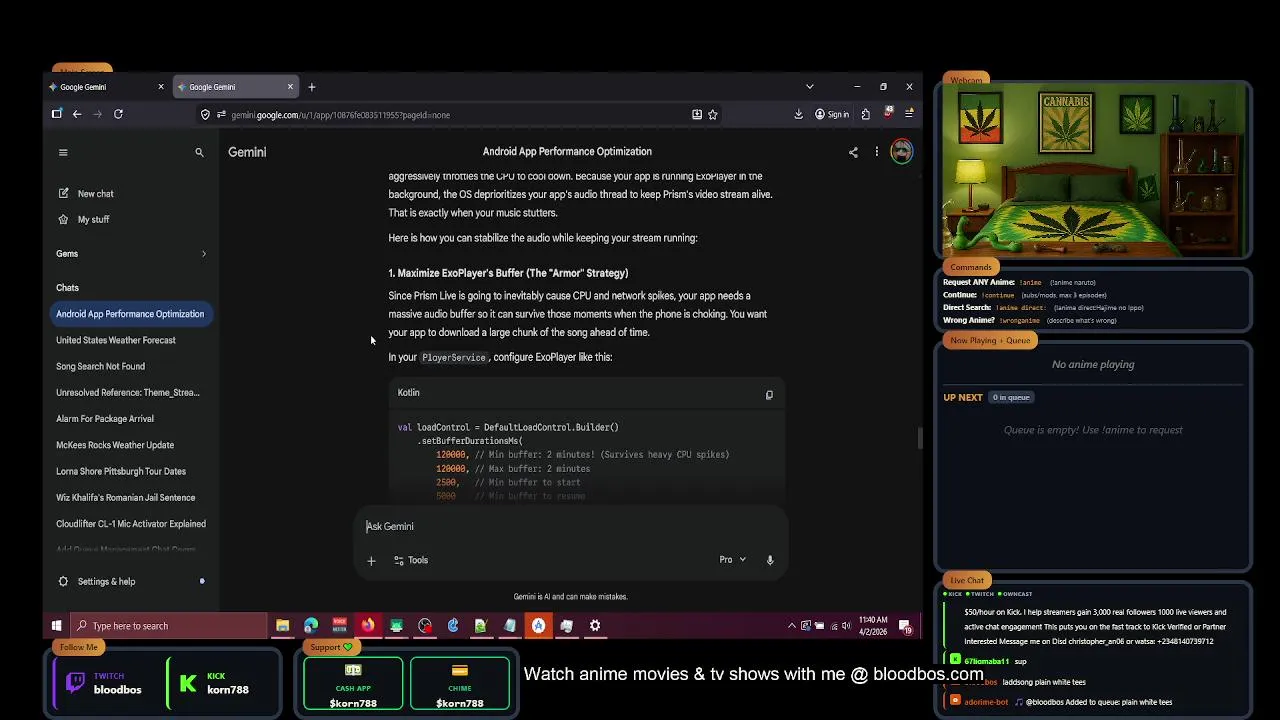Image resolution: width=1280 pixels, height=720 pixels.
Task: Close the first Google Gemini tab
Action: click(160, 87)
